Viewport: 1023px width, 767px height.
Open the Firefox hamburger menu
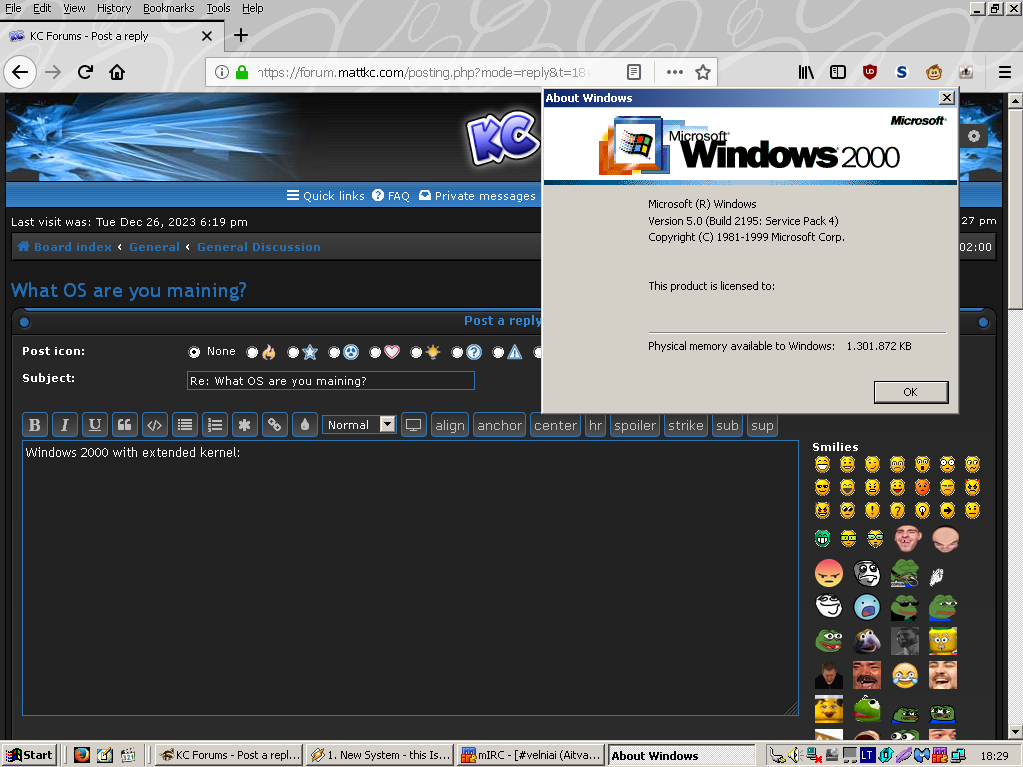click(1005, 72)
